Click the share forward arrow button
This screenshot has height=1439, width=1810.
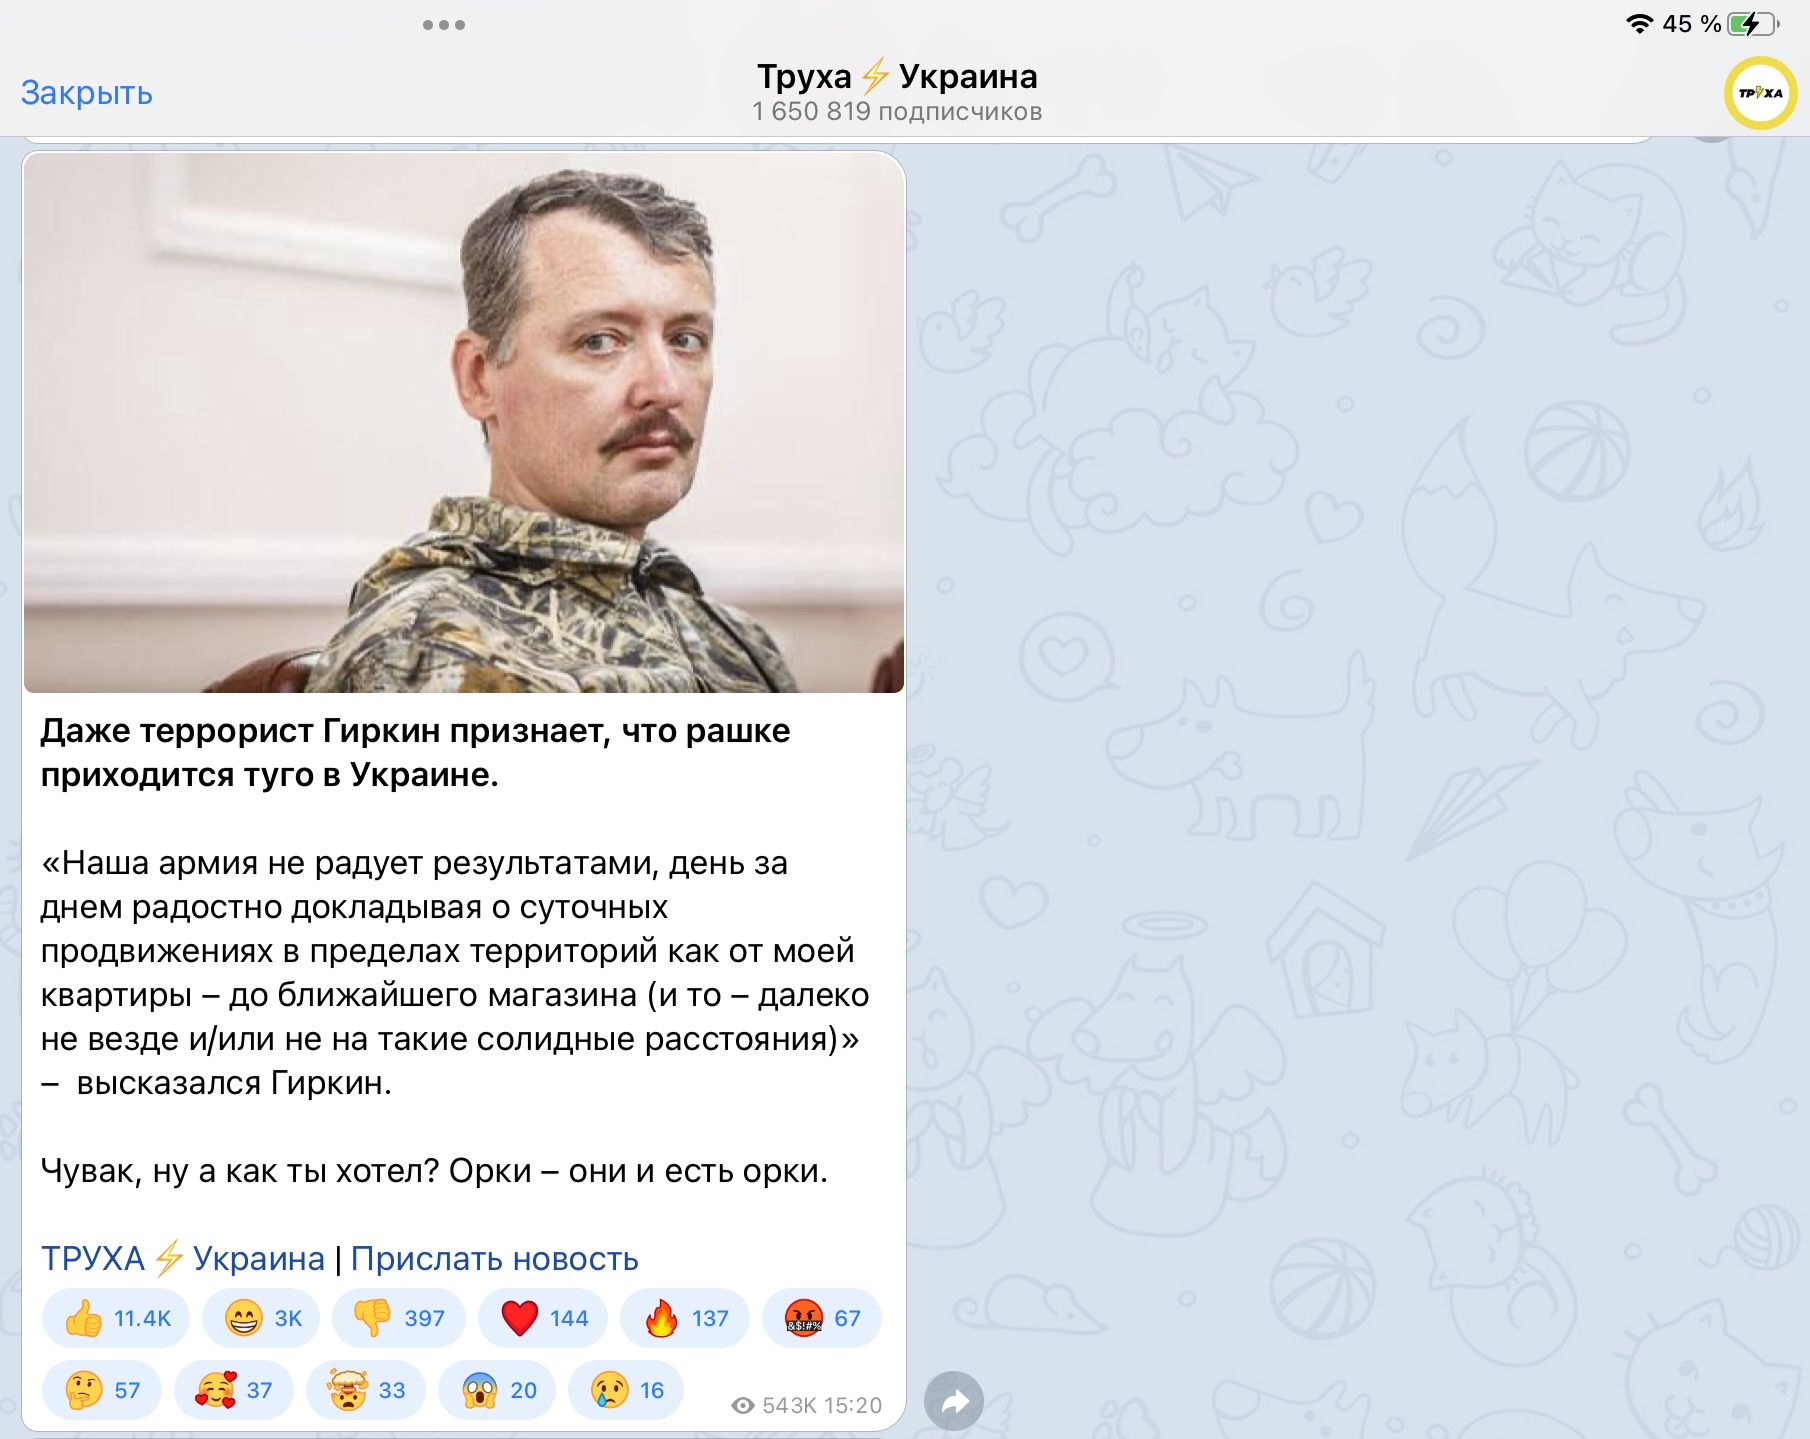[954, 1401]
